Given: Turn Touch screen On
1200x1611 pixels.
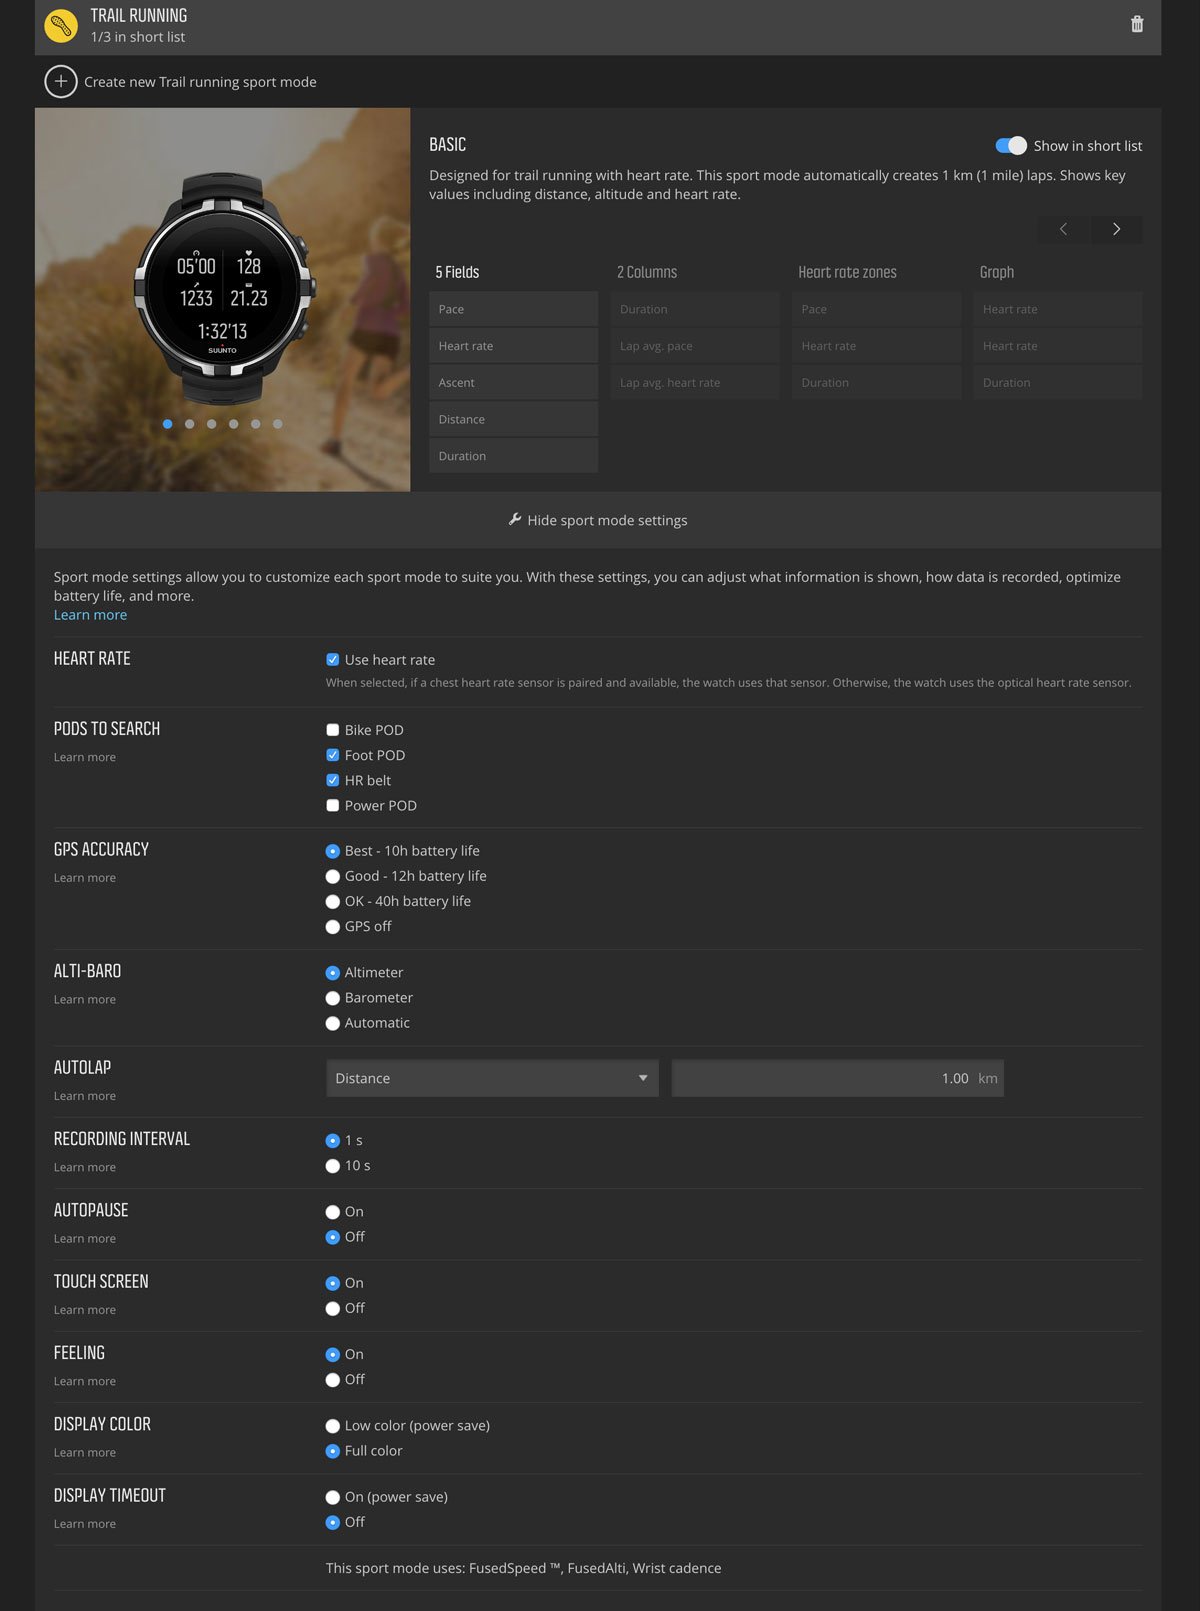Looking at the screenshot, I should 332,1283.
